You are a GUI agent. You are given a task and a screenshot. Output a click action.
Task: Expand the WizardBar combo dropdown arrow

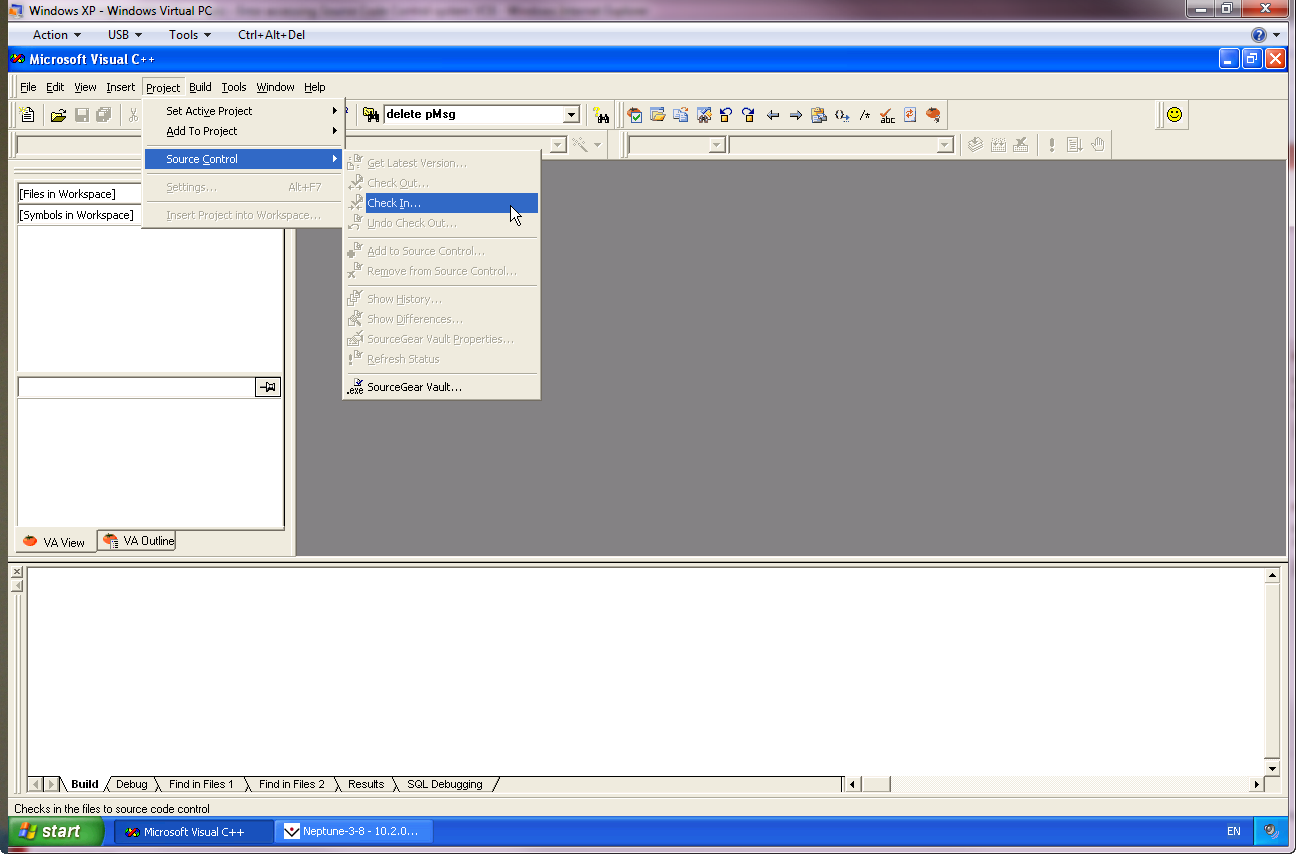point(558,145)
